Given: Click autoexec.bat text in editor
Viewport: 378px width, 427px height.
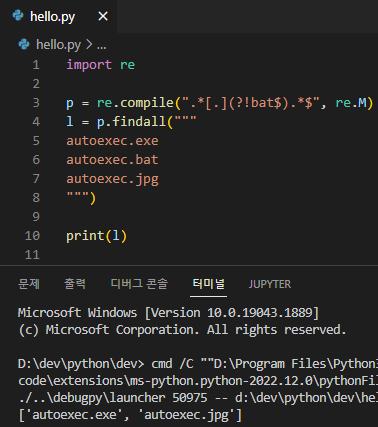Looking at the screenshot, I should click(112, 160).
